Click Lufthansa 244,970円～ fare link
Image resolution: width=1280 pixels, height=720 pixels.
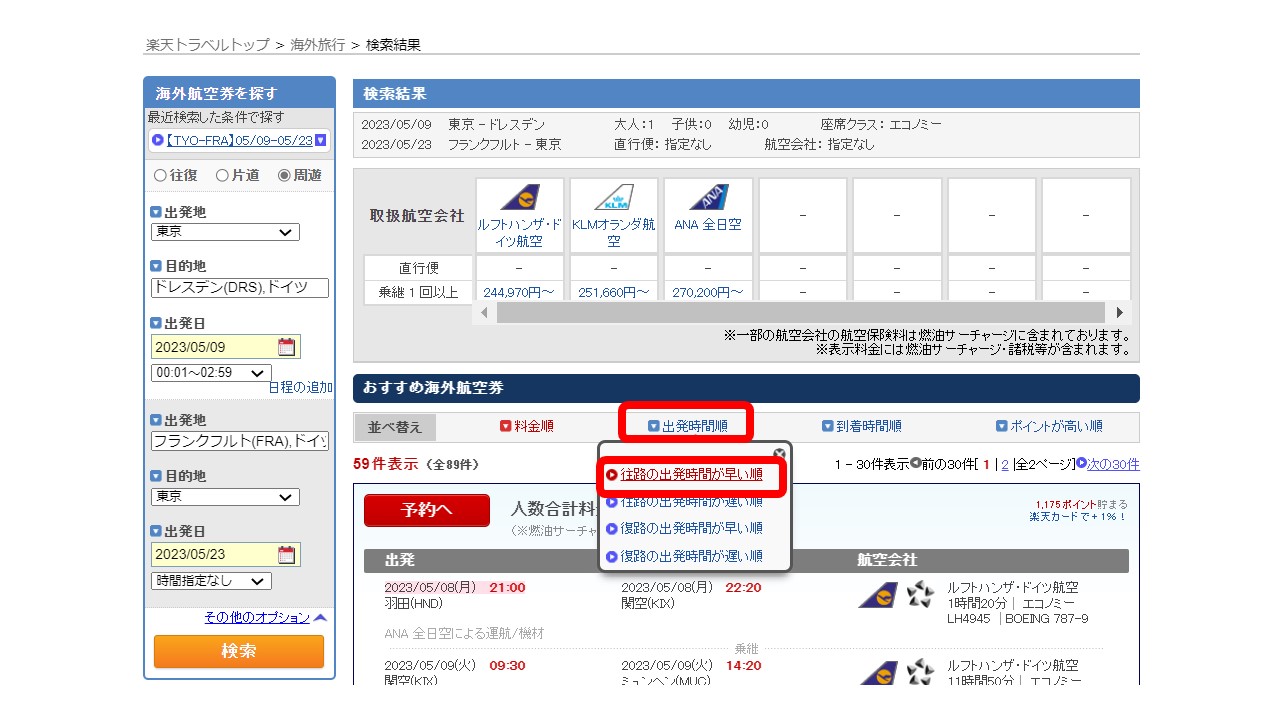pos(519,292)
